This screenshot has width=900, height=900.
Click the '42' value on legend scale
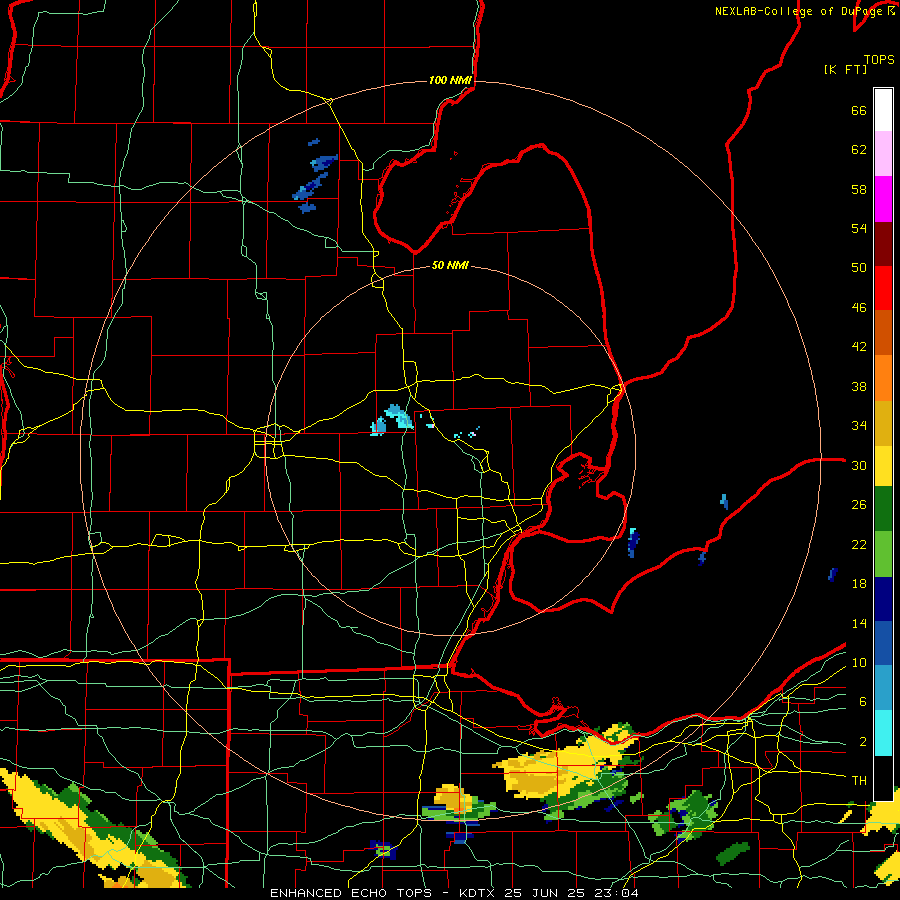point(859,347)
